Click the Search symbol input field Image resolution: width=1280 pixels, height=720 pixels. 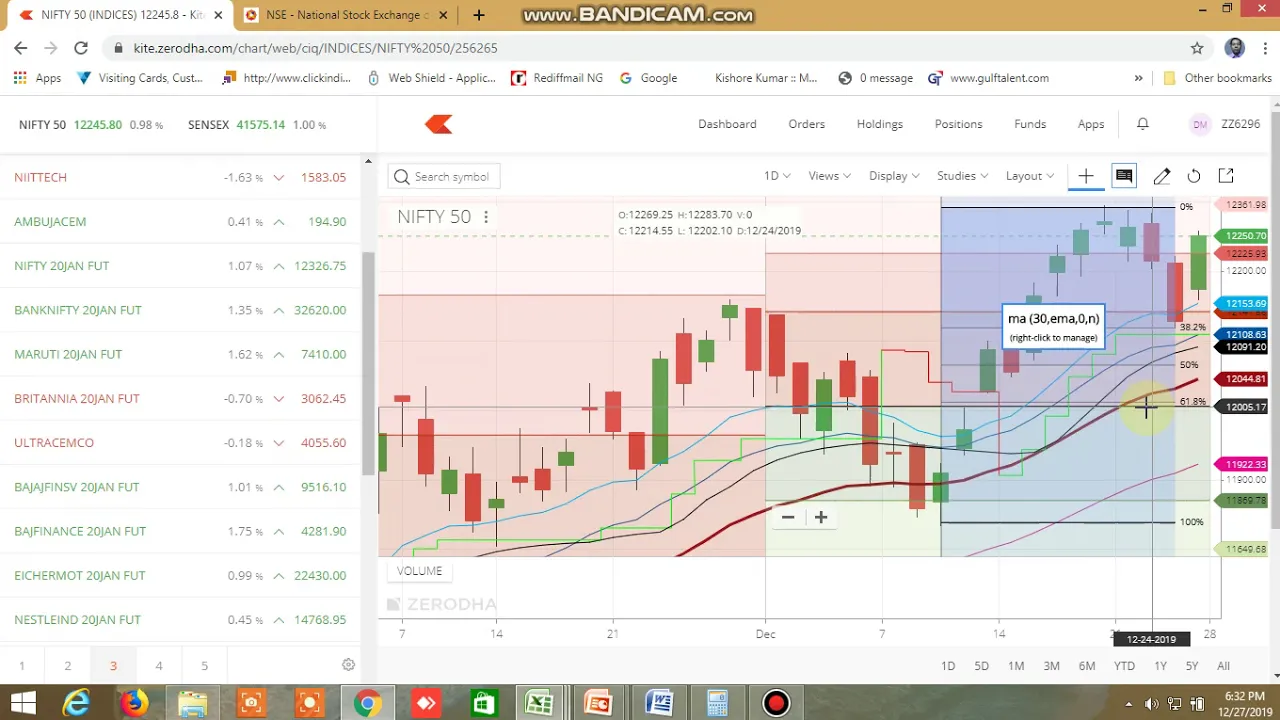coord(444,177)
